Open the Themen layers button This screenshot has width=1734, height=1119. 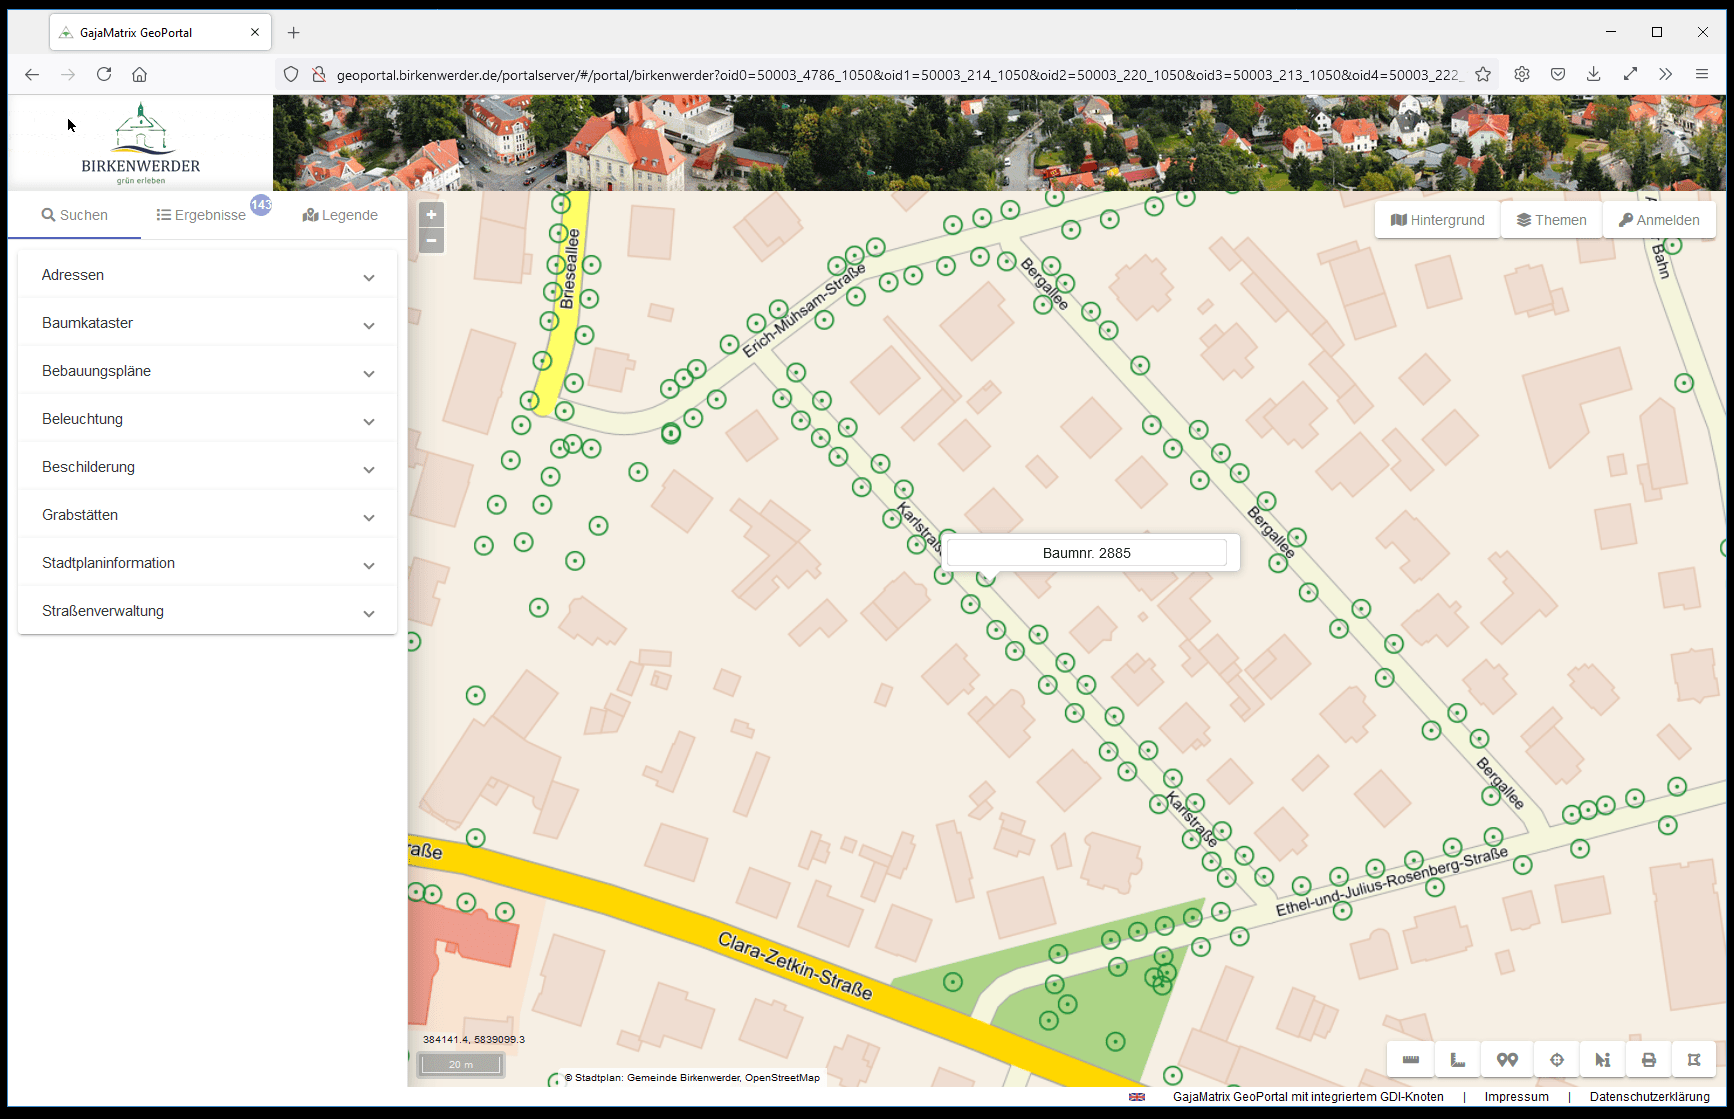coord(1551,220)
